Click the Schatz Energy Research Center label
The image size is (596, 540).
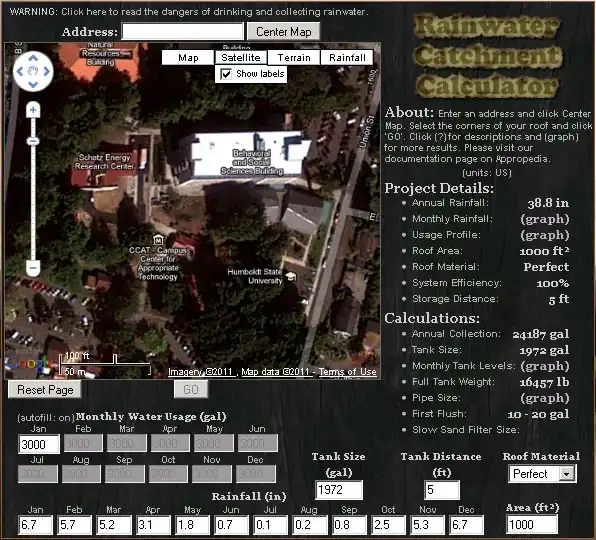[x=105, y=162]
